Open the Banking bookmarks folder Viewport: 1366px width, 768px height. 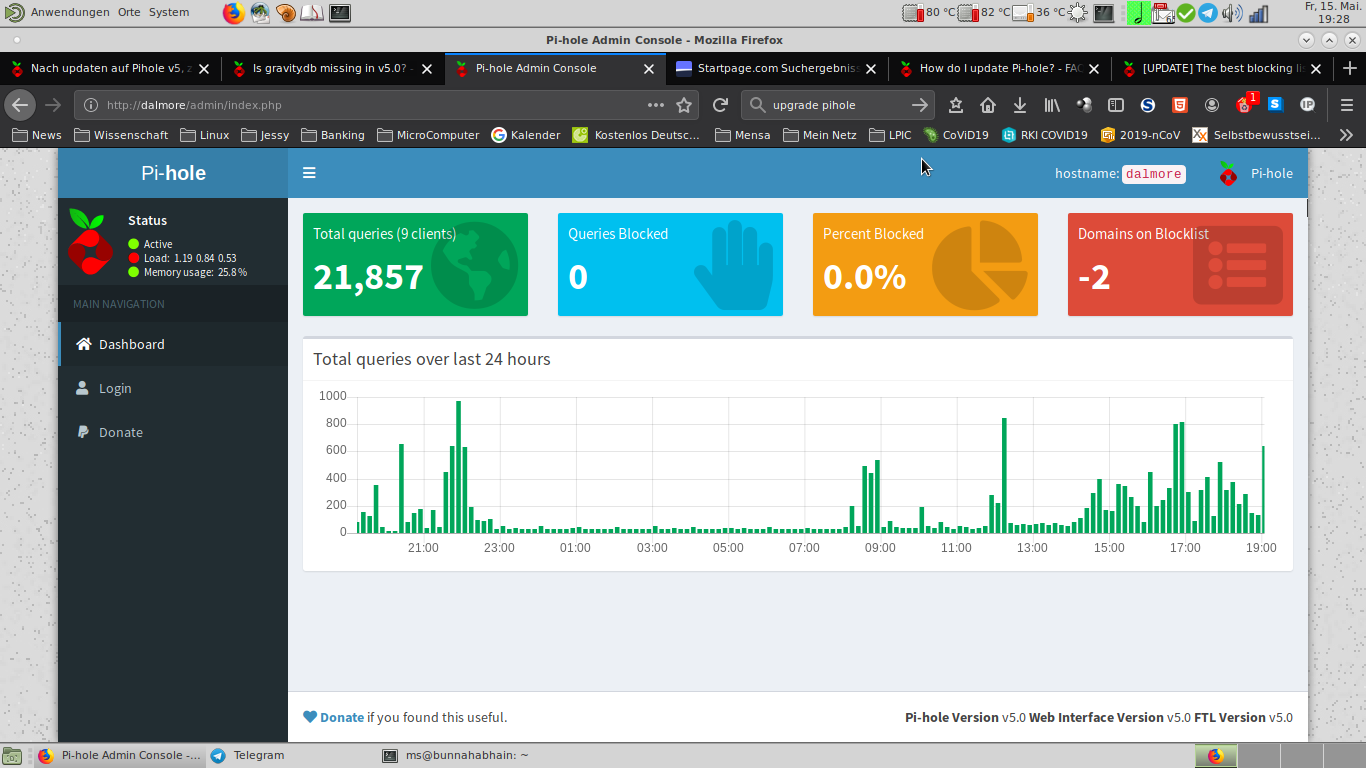point(333,135)
